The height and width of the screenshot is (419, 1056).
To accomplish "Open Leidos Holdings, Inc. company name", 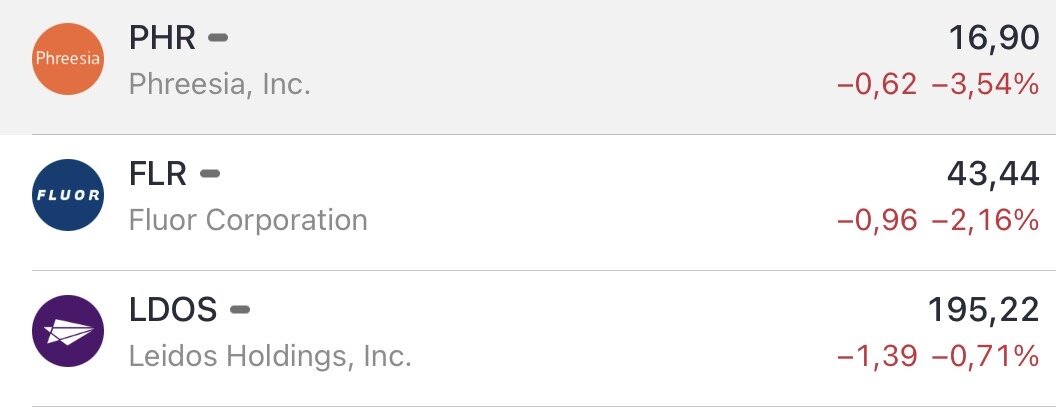I will [270, 355].
